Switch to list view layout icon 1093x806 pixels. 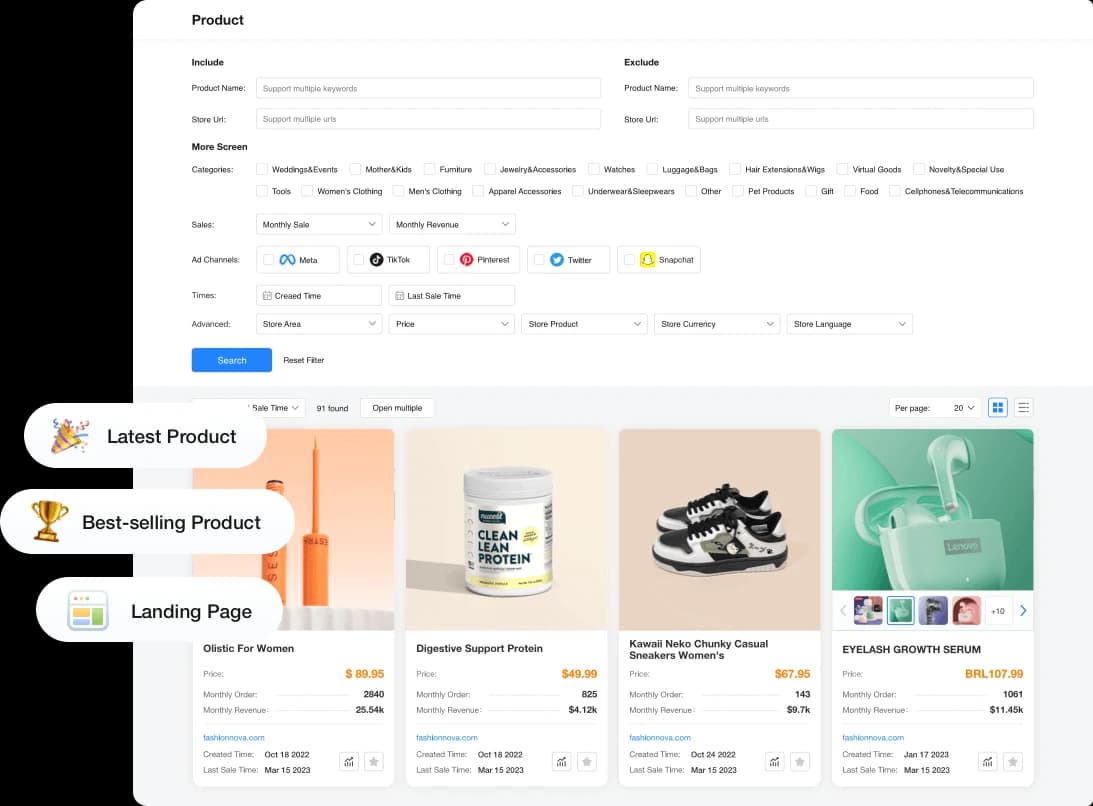(1023, 408)
